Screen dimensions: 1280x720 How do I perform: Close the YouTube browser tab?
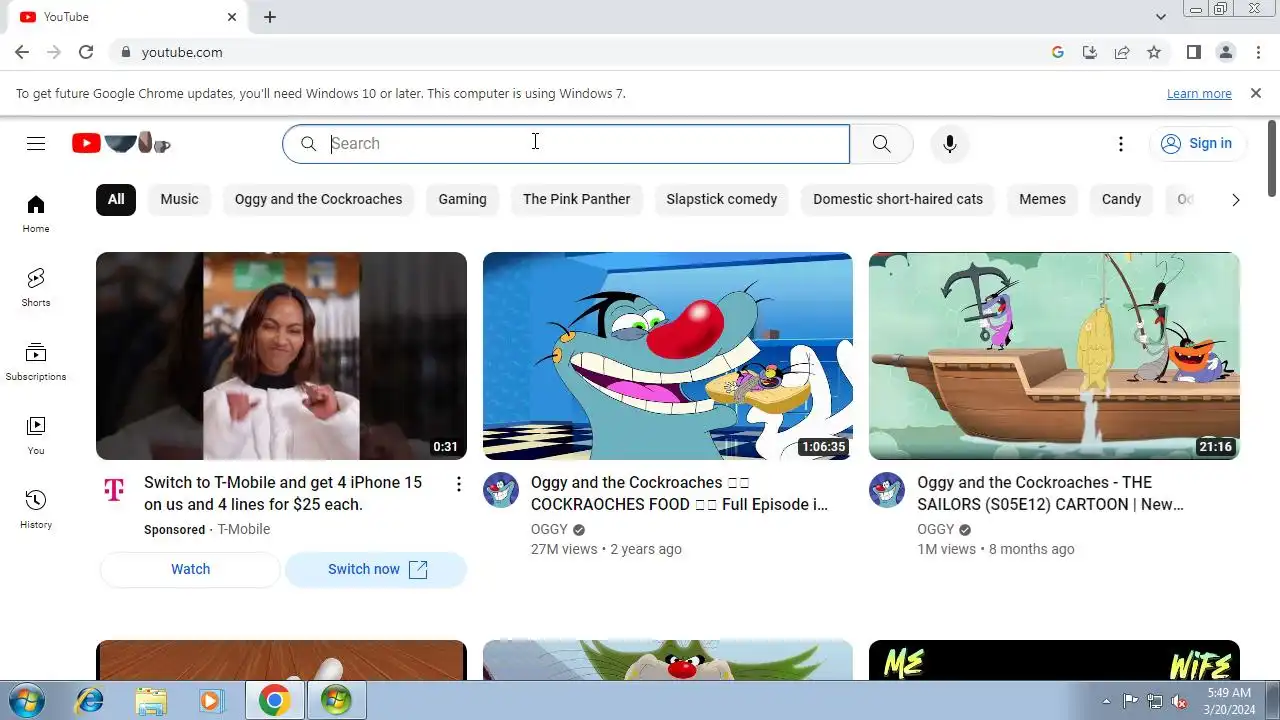point(232,17)
